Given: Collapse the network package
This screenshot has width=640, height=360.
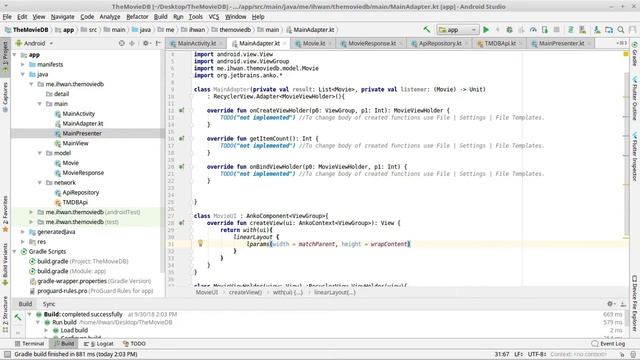Looking at the screenshot, I should pyautogui.click(x=40, y=182).
